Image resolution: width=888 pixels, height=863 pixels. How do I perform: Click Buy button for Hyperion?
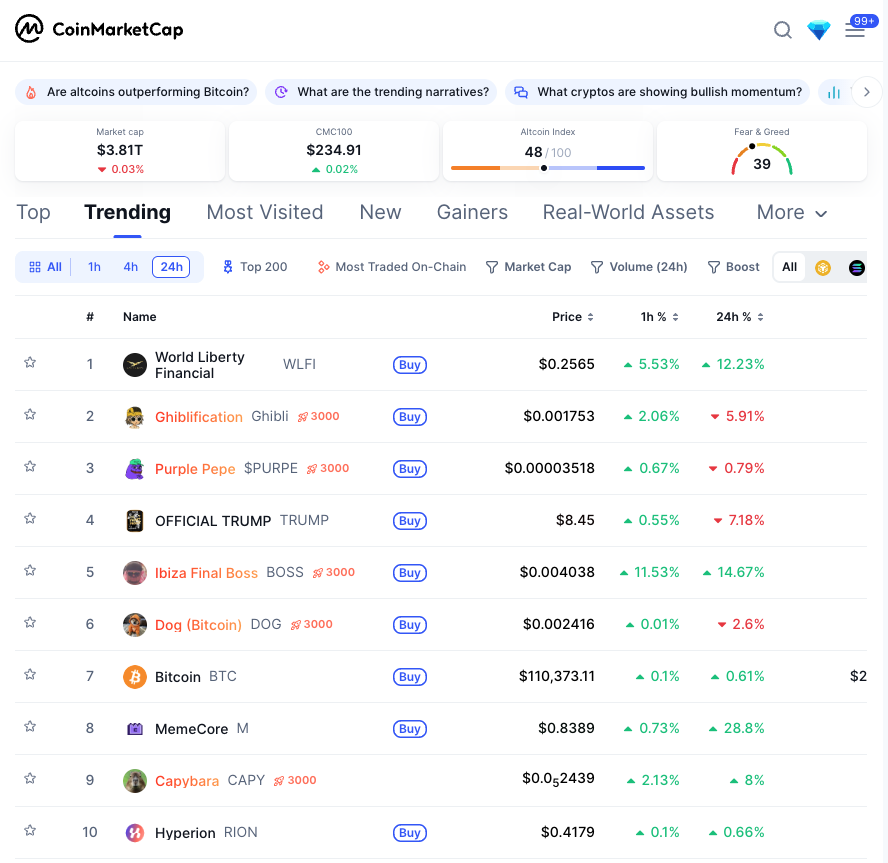(x=409, y=833)
